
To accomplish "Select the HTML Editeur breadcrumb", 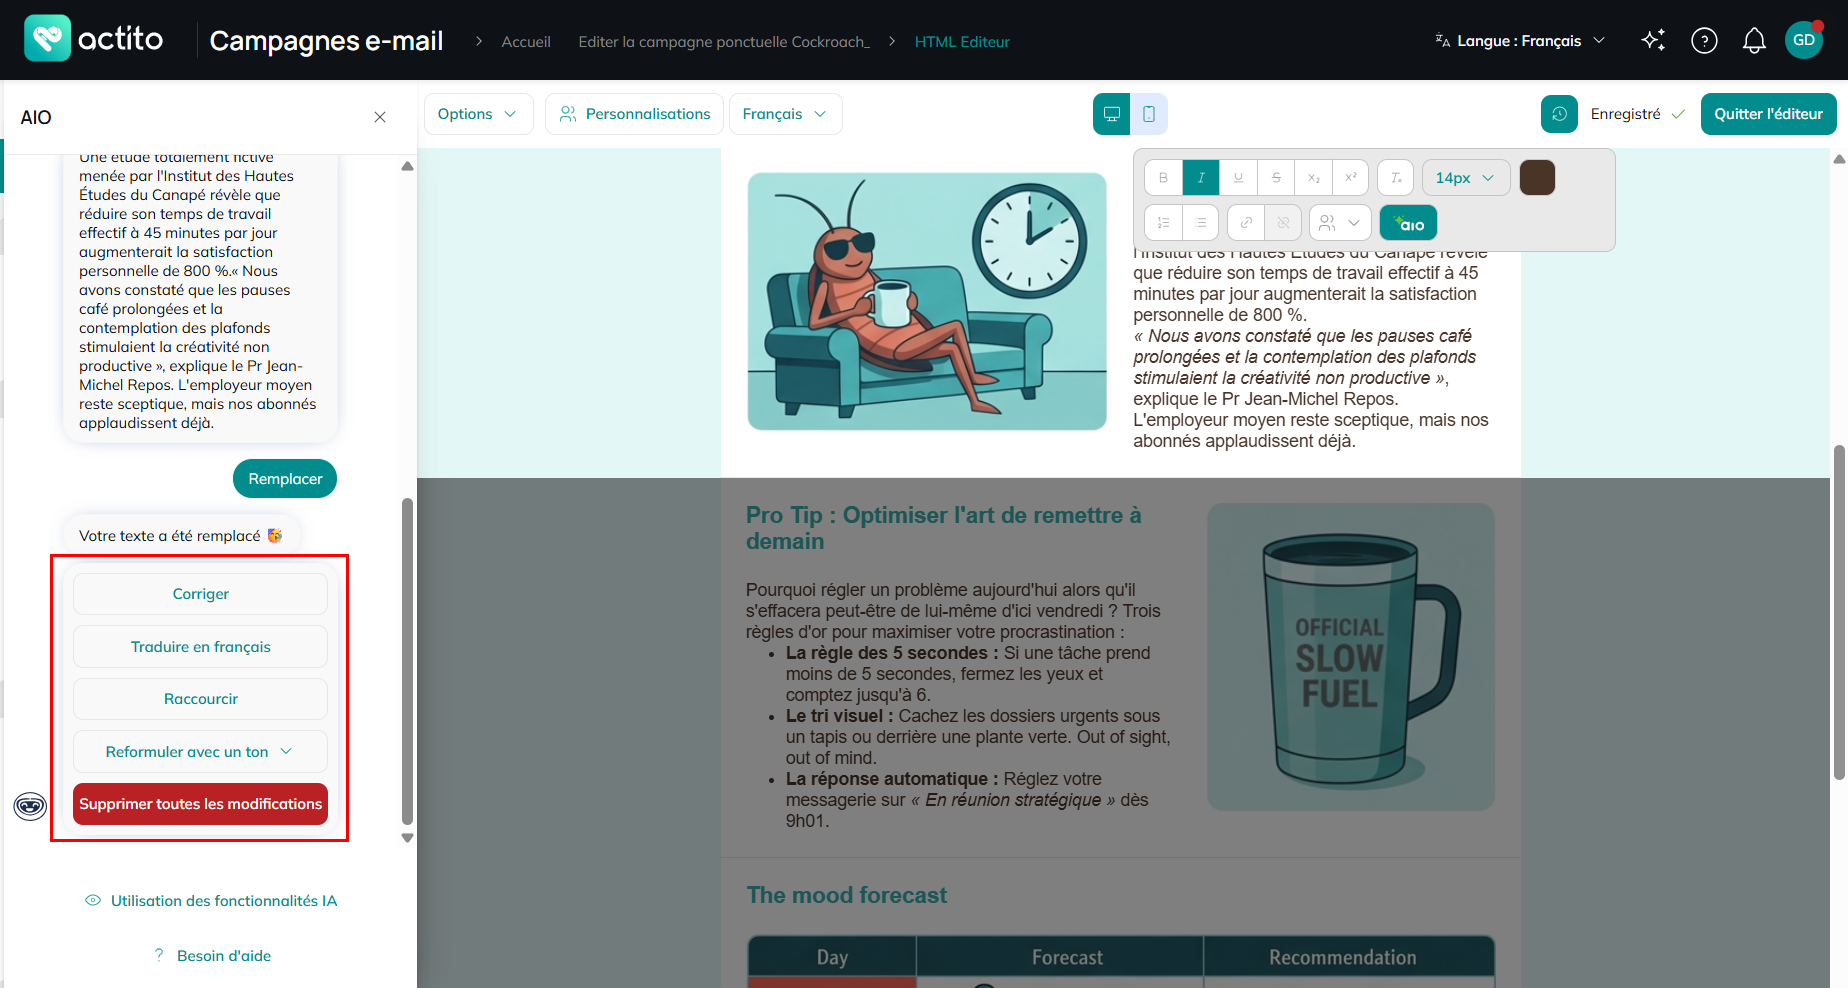I will coord(962,42).
